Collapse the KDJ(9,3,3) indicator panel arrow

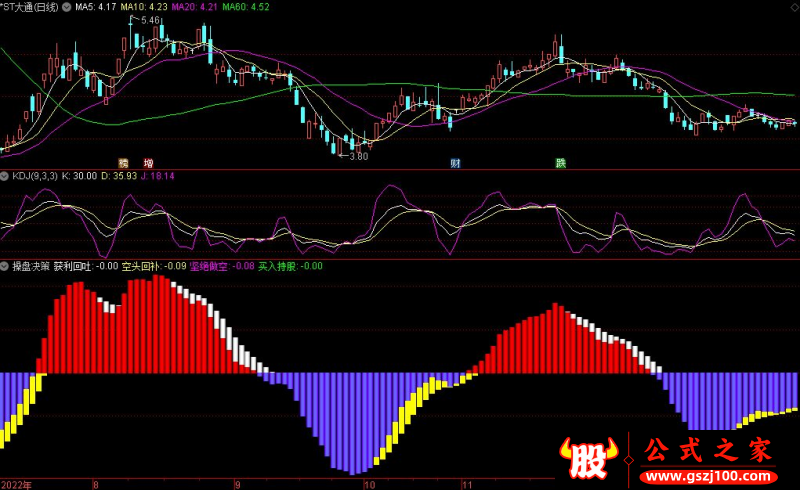tap(5, 176)
